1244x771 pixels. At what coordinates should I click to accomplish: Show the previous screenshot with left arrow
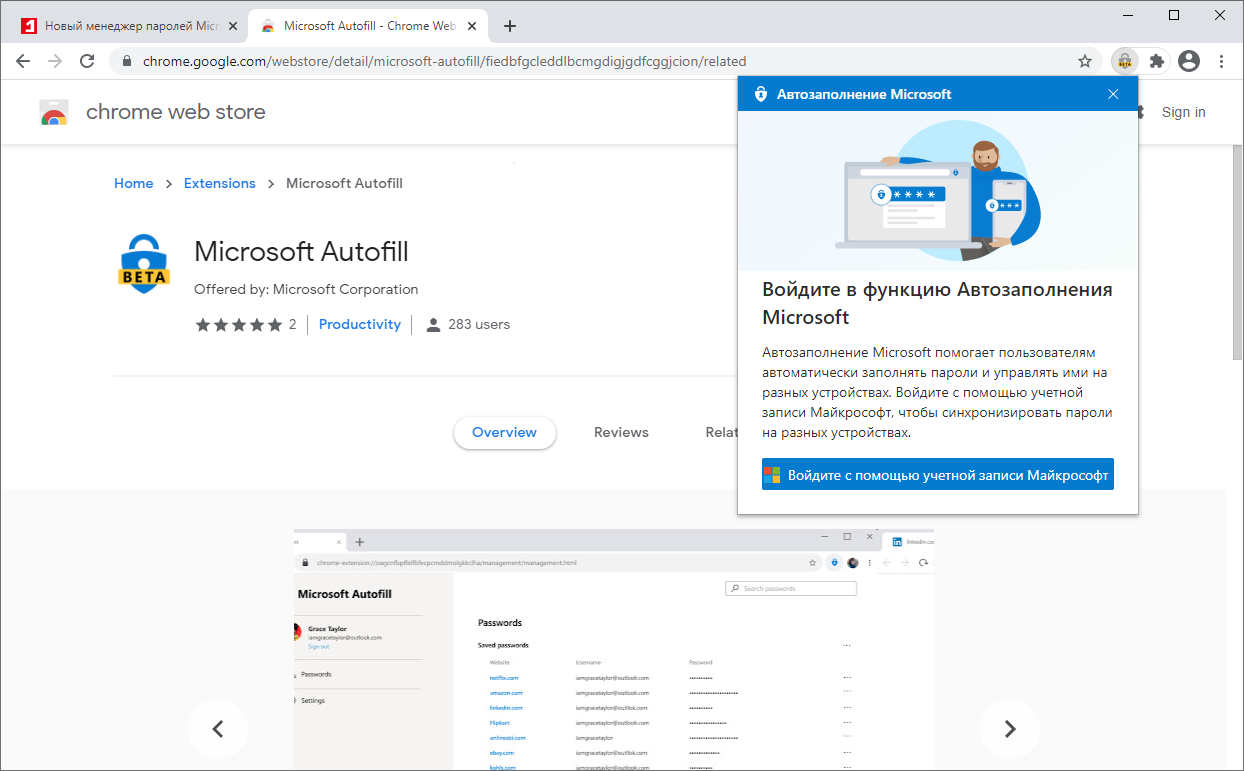click(218, 729)
